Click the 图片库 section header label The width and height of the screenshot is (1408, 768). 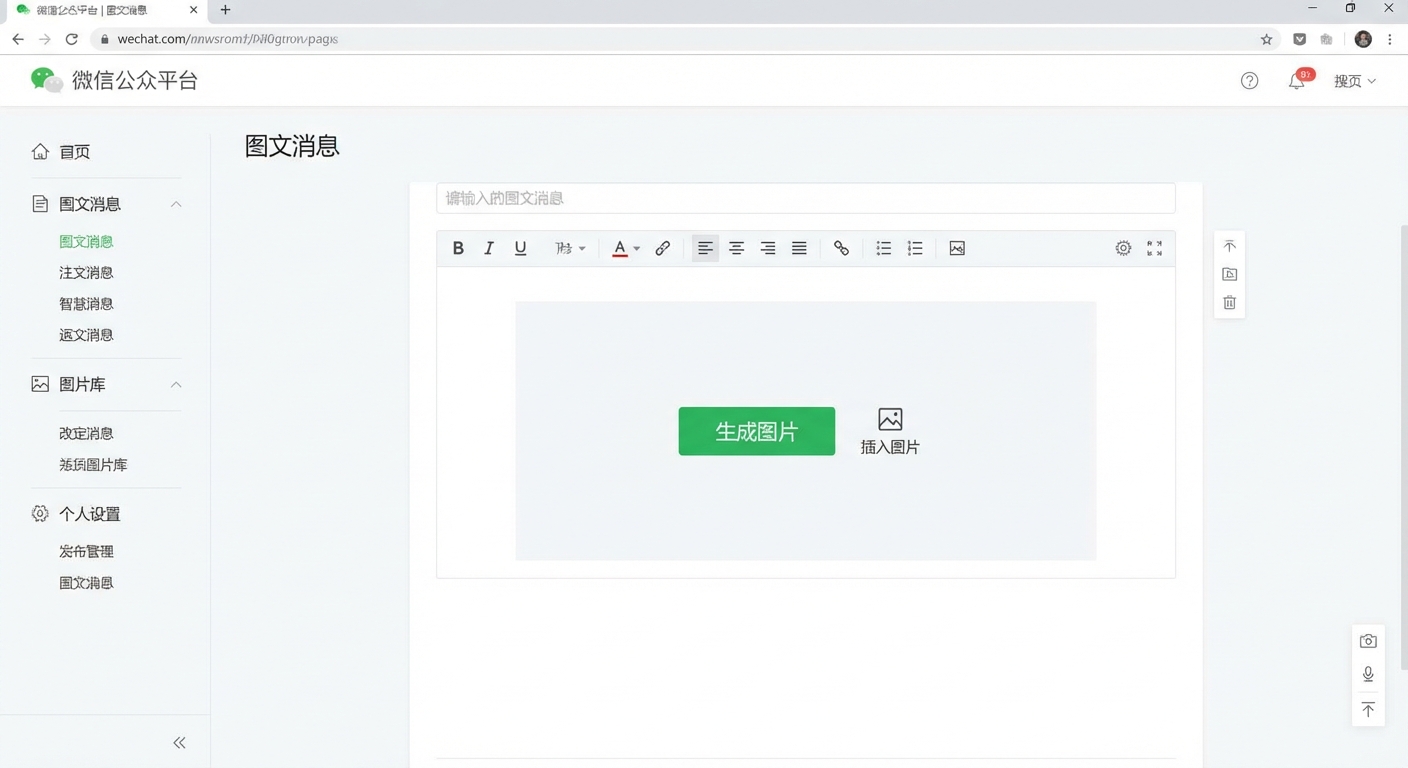click(x=82, y=384)
